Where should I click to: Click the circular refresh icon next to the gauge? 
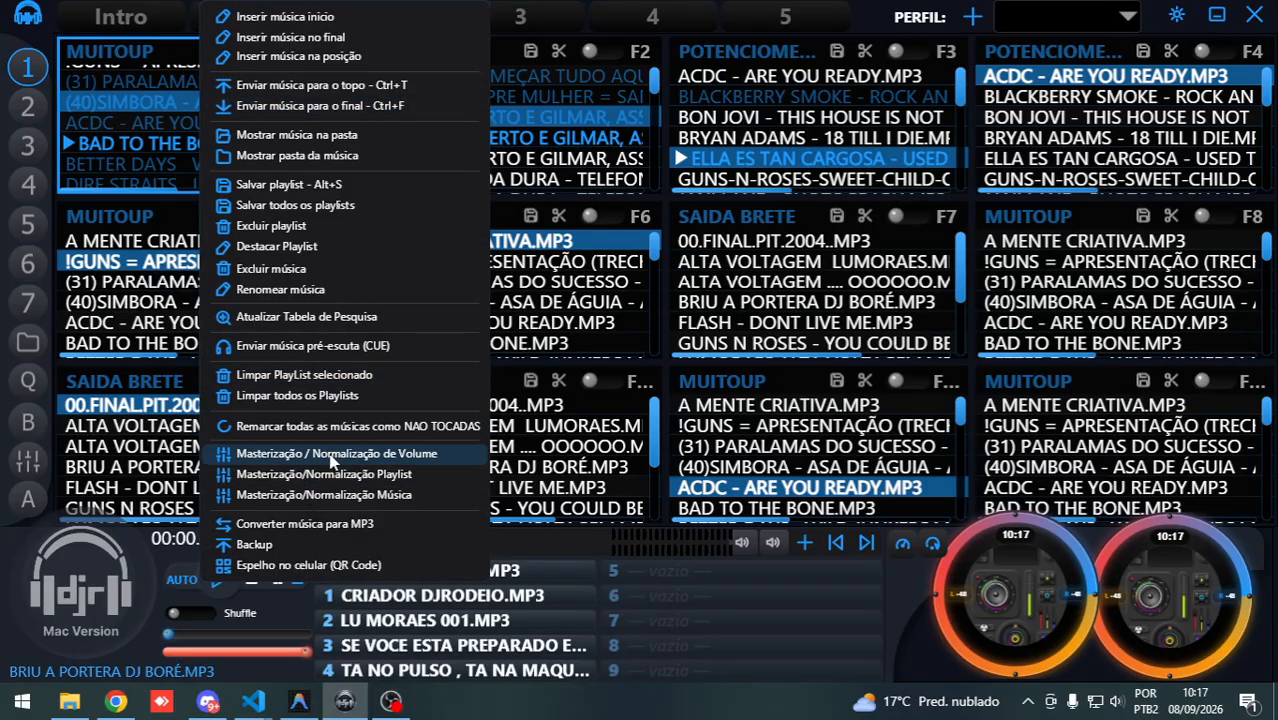[933, 544]
